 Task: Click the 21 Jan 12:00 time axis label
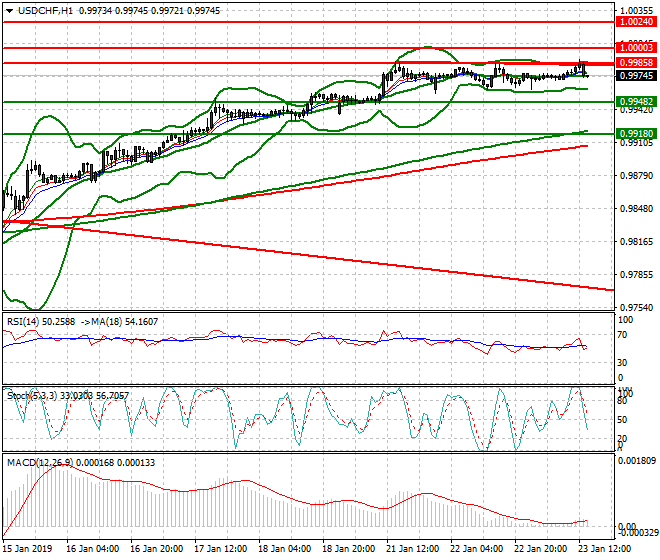pyautogui.click(x=412, y=549)
